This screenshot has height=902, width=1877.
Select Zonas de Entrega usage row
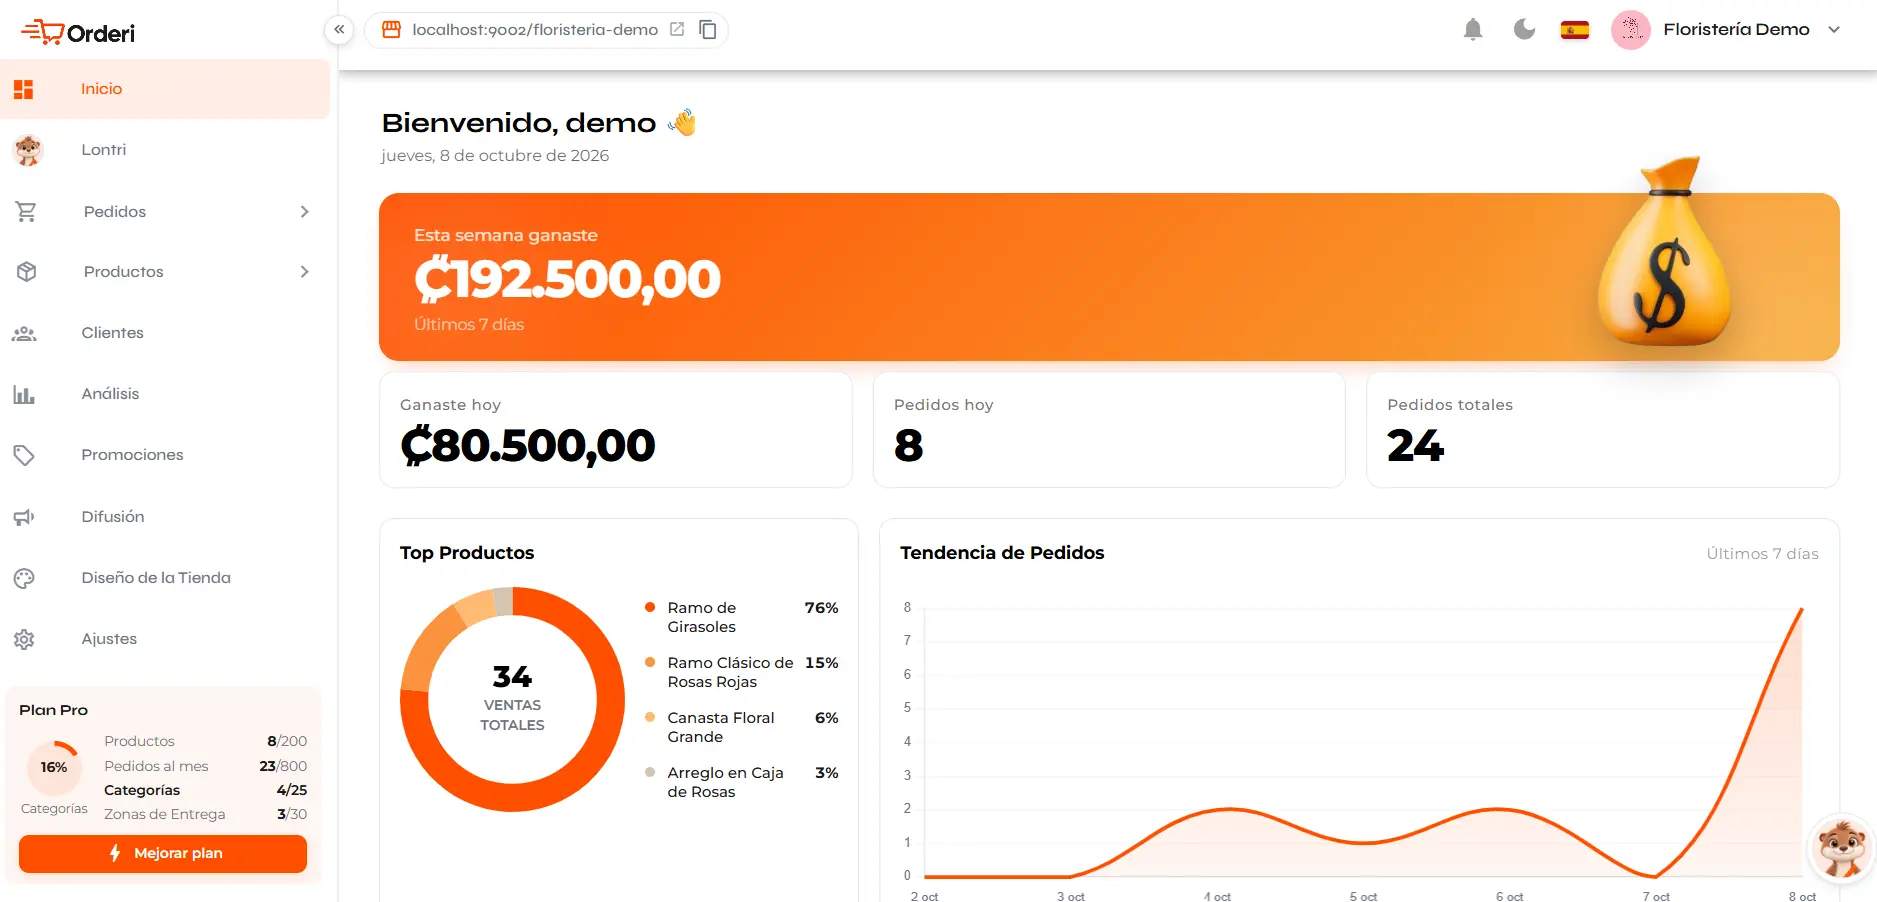point(205,814)
